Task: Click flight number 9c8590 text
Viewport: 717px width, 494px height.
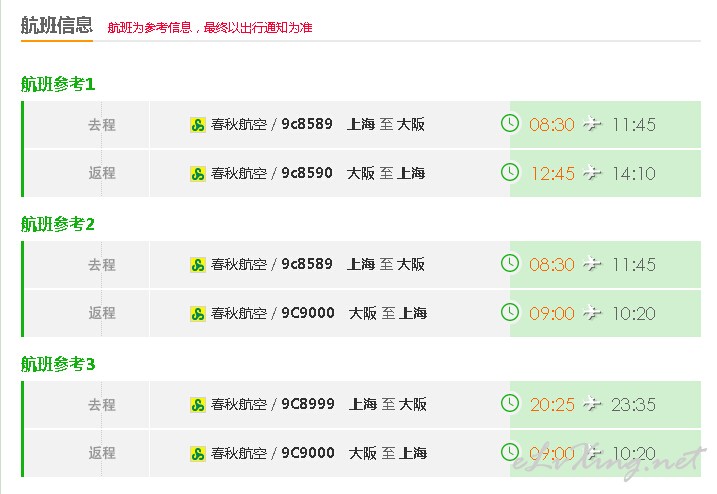Action: point(307,173)
